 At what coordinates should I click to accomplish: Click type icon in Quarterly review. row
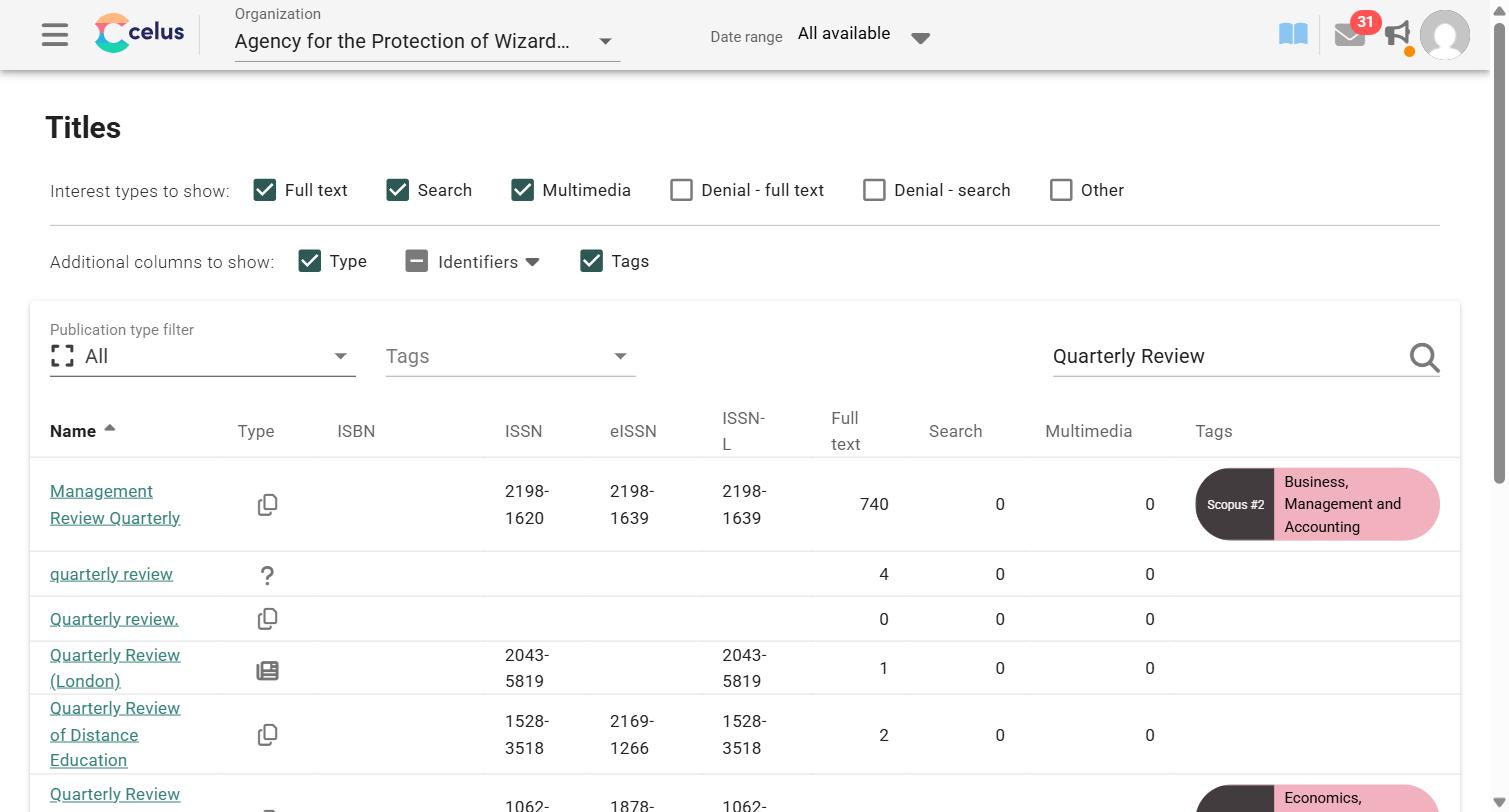click(x=267, y=619)
